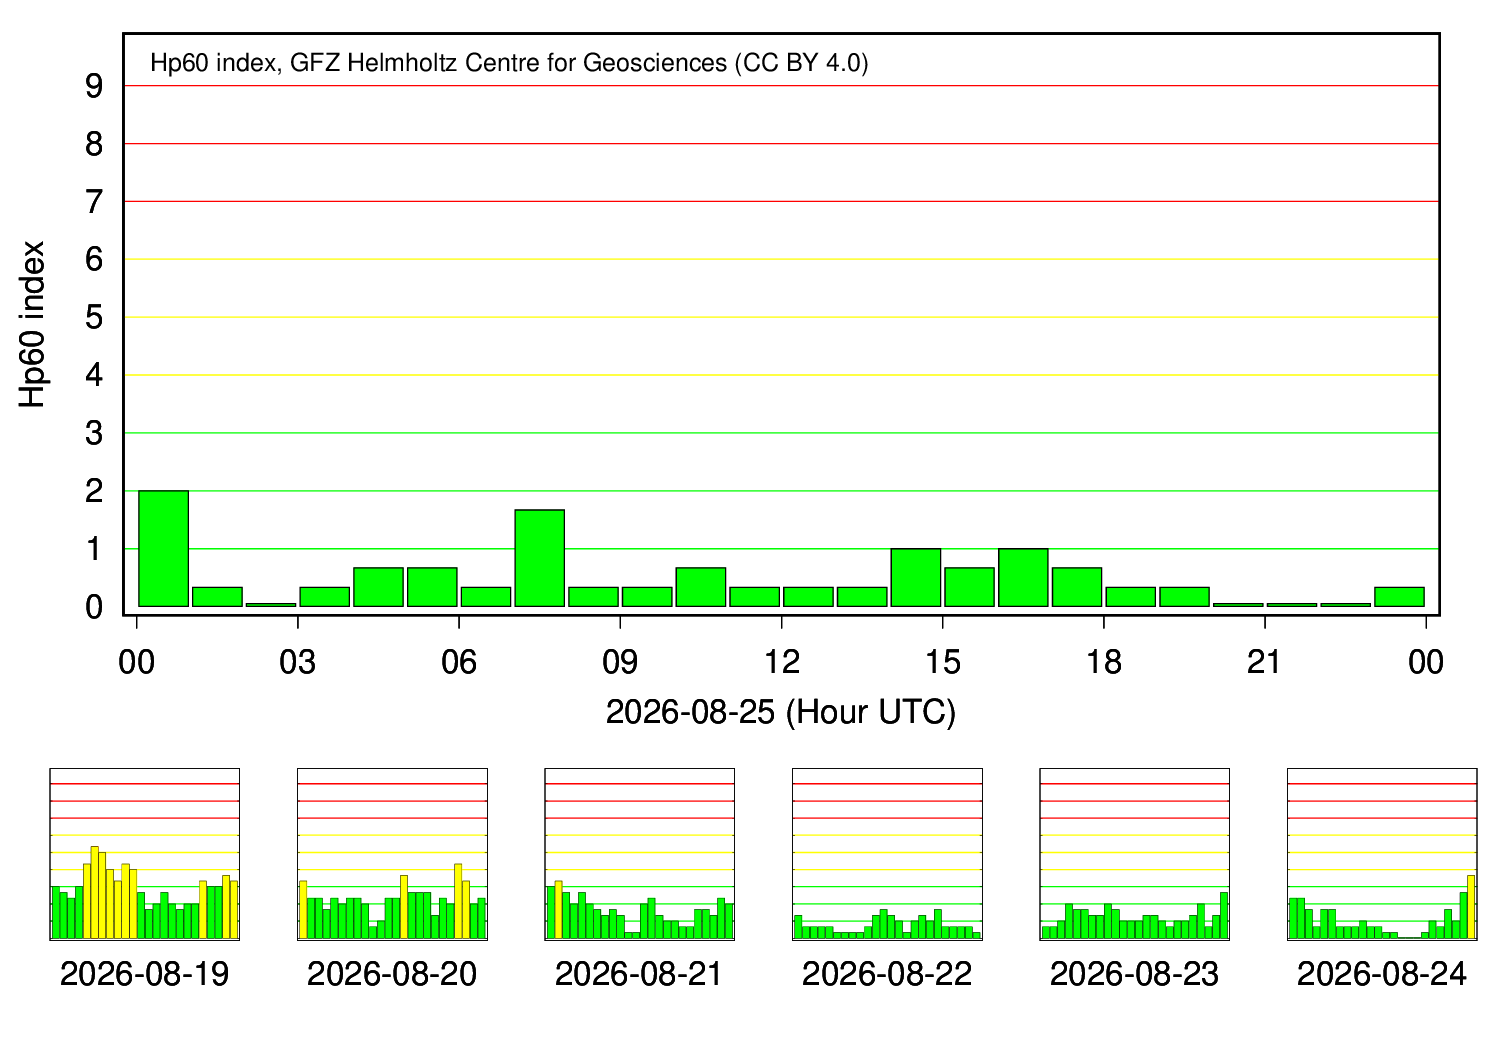Click the date label 2026-08-24
1500x1050 pixels.
1382,974
